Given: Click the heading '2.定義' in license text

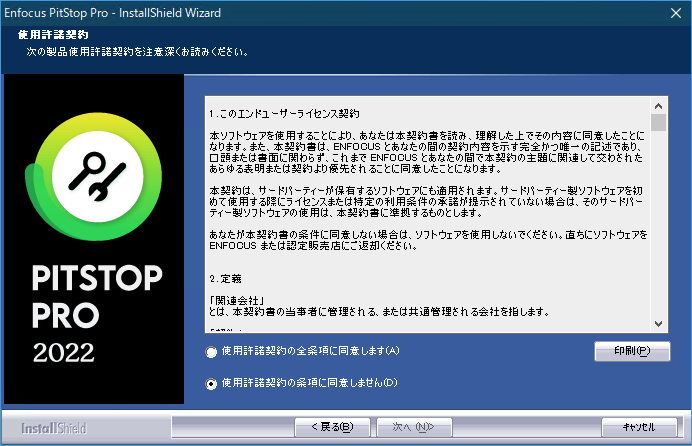Looking at the screenshot, I should coord(225,279).
